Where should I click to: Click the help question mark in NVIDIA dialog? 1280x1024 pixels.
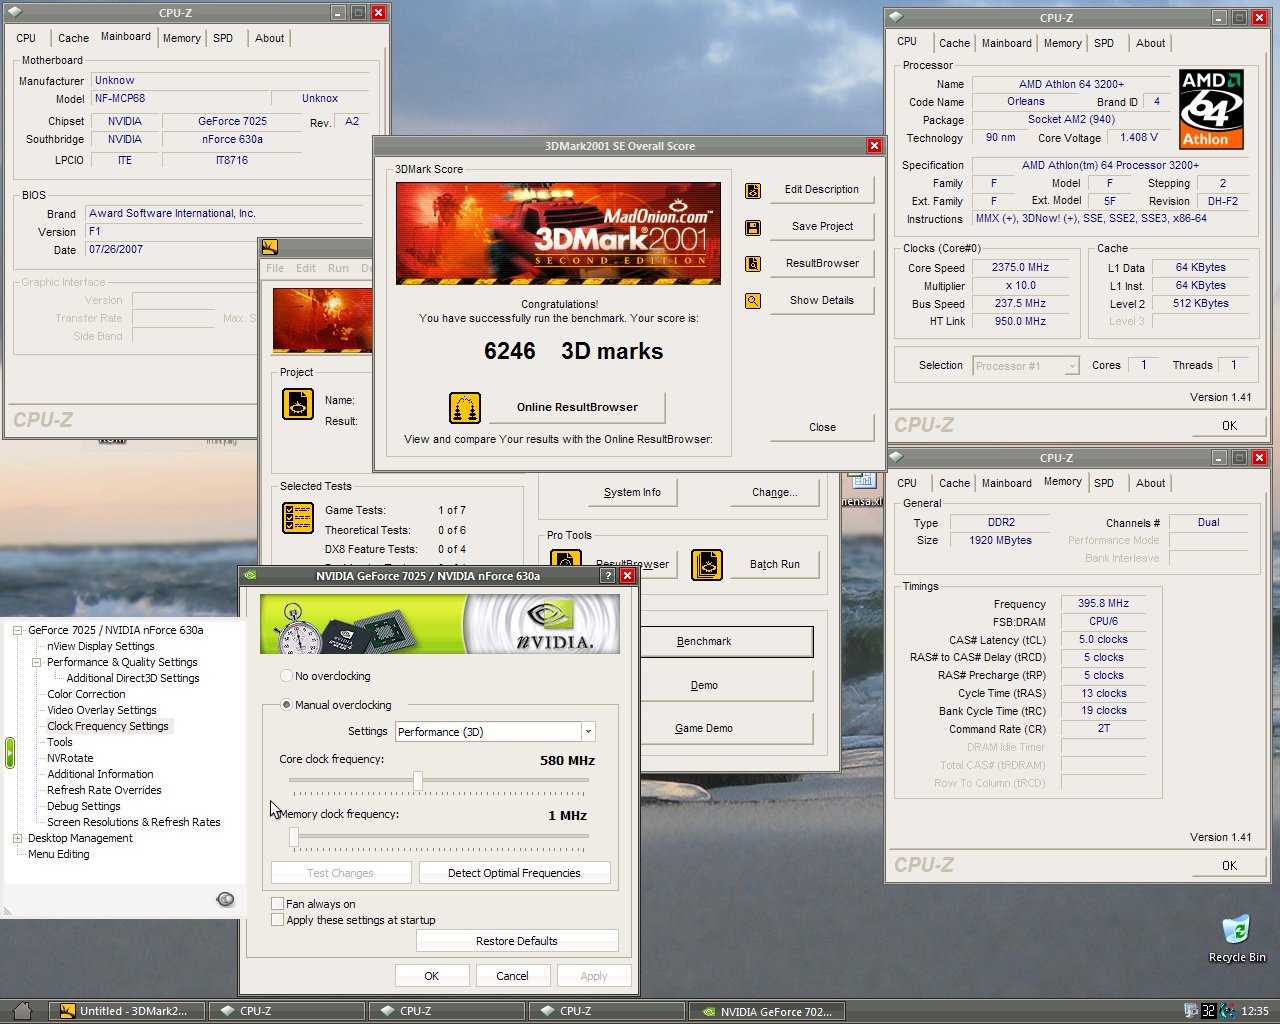(607, 576)
